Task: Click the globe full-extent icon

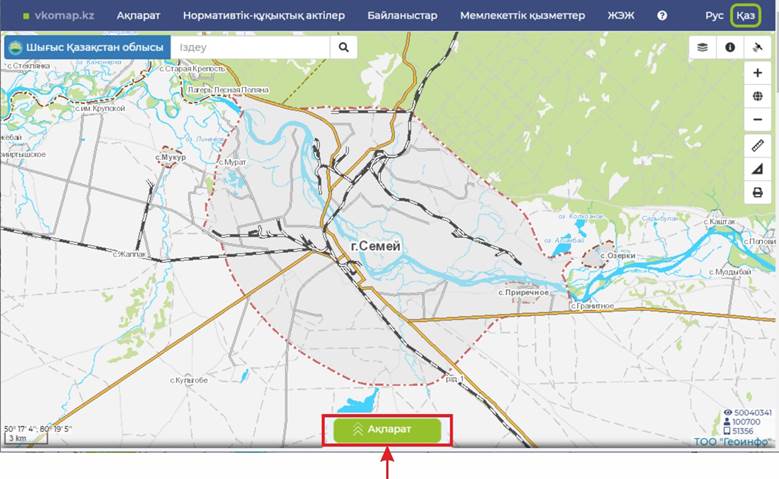Action: (x=757, y=97)
